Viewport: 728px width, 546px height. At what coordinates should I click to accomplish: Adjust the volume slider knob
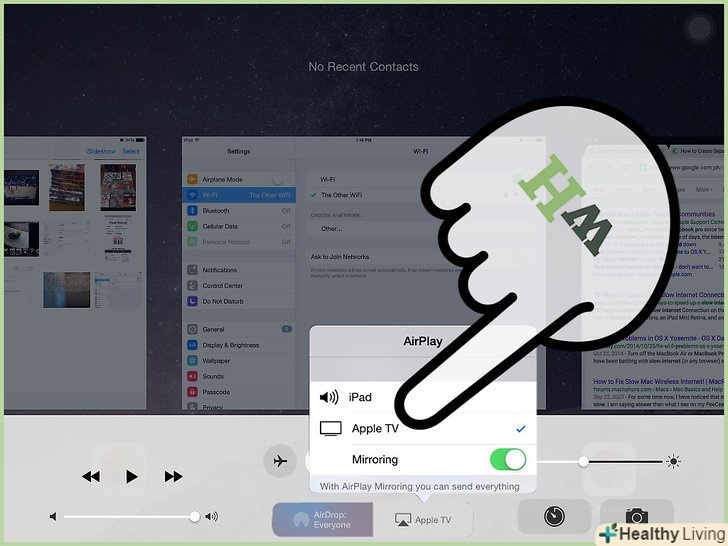click(195, 516)
